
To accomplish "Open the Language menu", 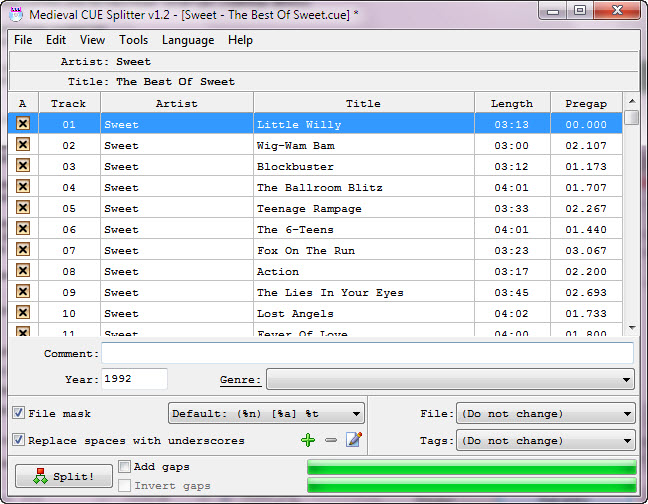I will (188, 40).
